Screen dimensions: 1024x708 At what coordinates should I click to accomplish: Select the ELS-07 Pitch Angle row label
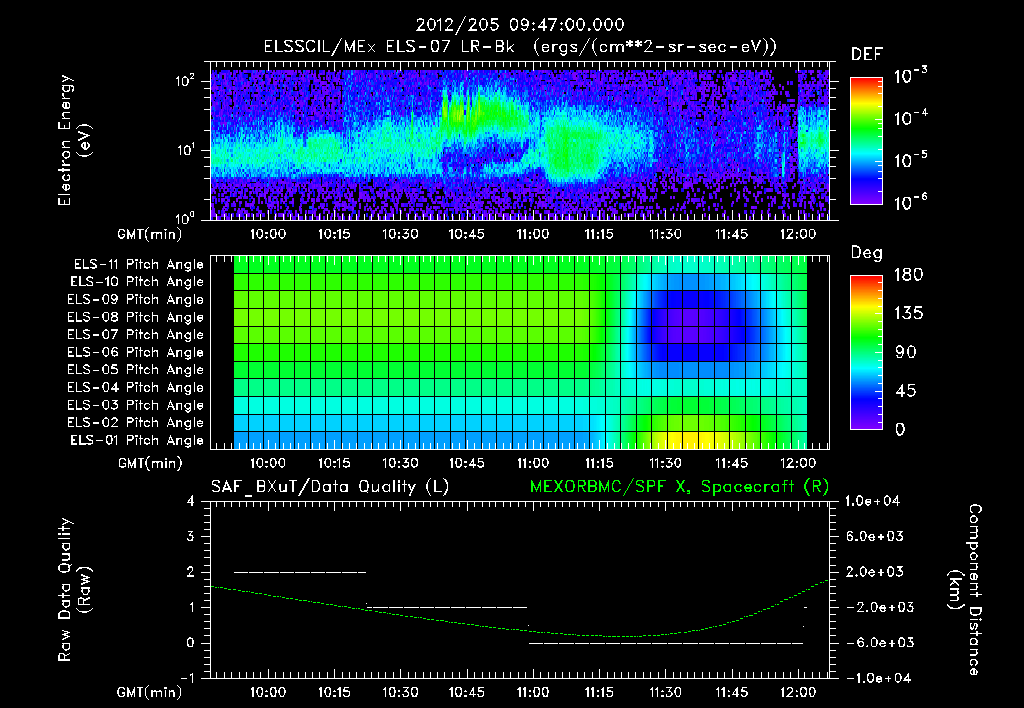click(x=136, y=334)
